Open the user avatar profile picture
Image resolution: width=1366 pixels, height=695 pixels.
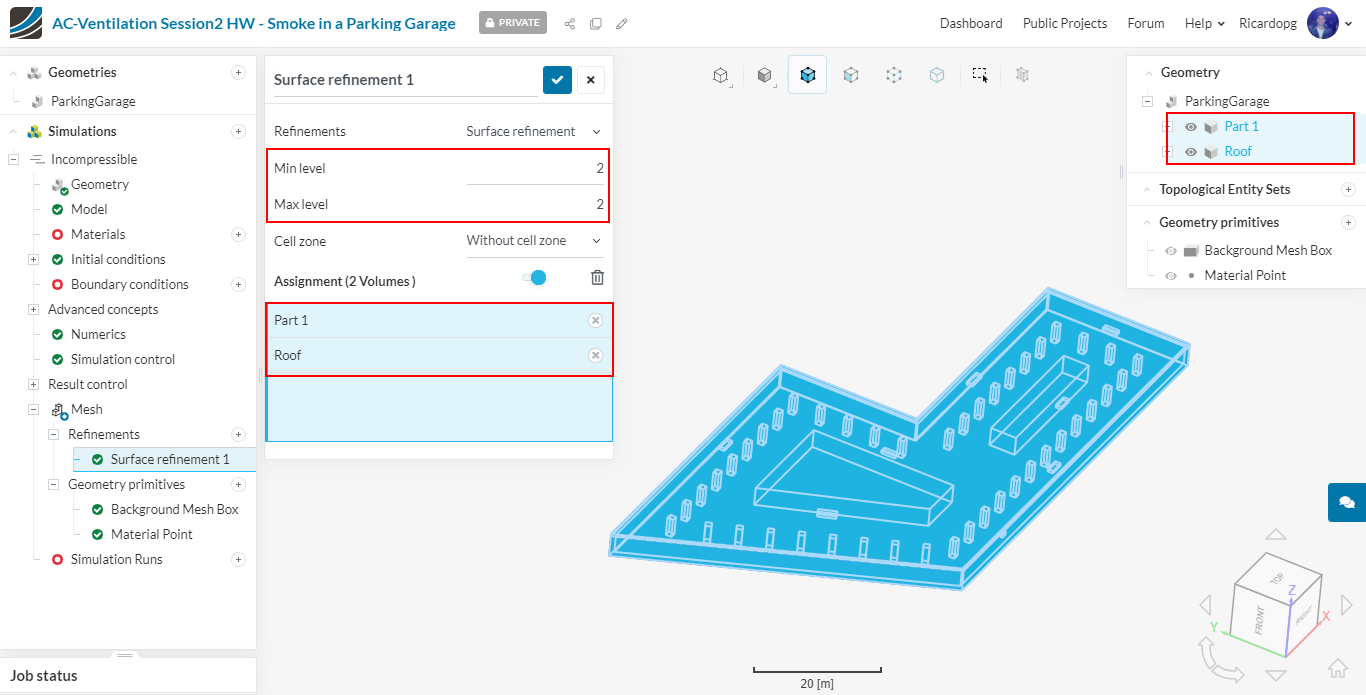pos(1323,23)
